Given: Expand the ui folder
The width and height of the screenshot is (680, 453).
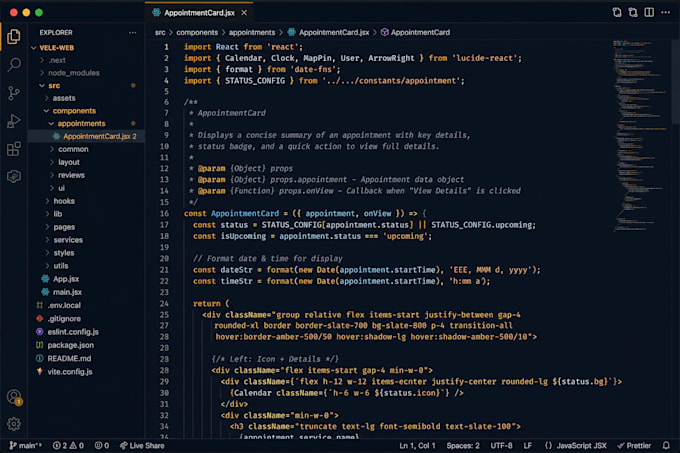Looking at the screenshot, I should pos(87,188).
